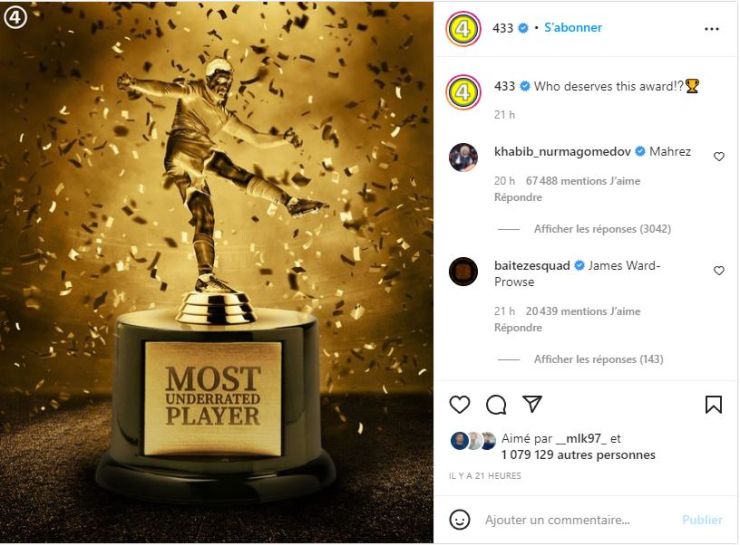Image resolution: width=740 pixels, height=545 pixels.
Task: Expand the 3042 replies under Mahrez comment
Action: click(602, 229)
